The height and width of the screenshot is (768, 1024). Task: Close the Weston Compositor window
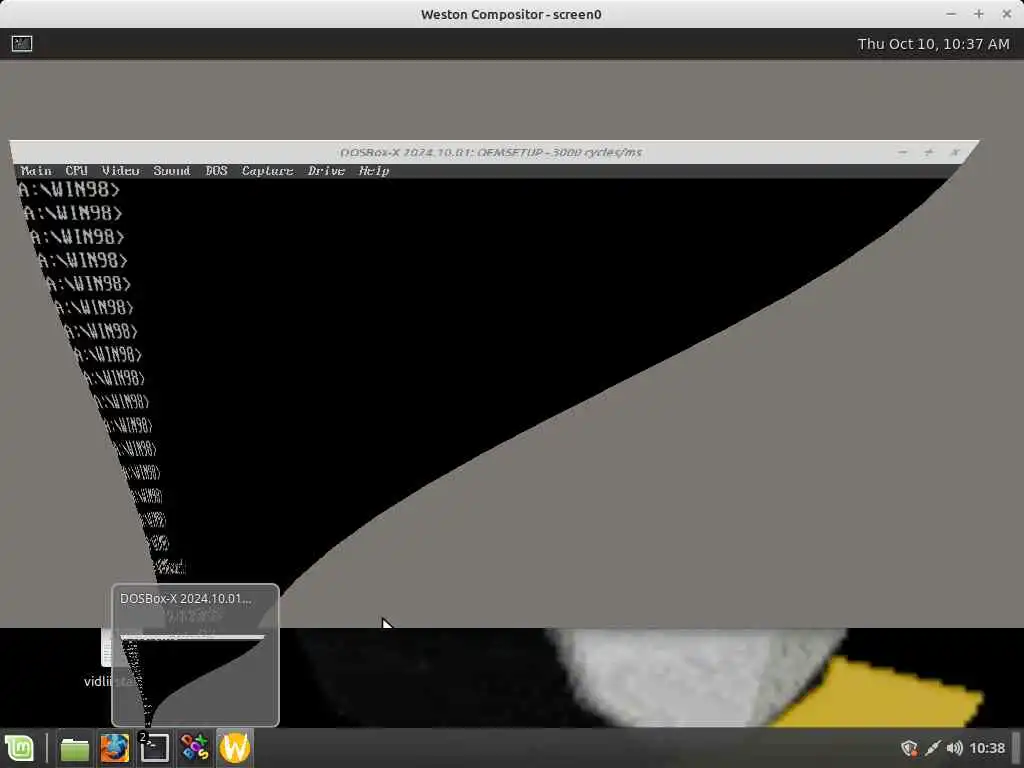(1006, 14)
